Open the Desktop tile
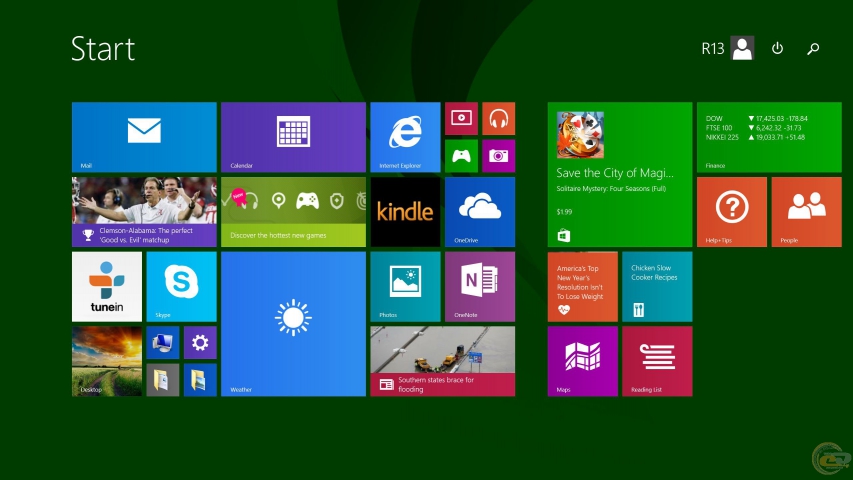This screenshot has height=480, width=853. coord(107,361)
